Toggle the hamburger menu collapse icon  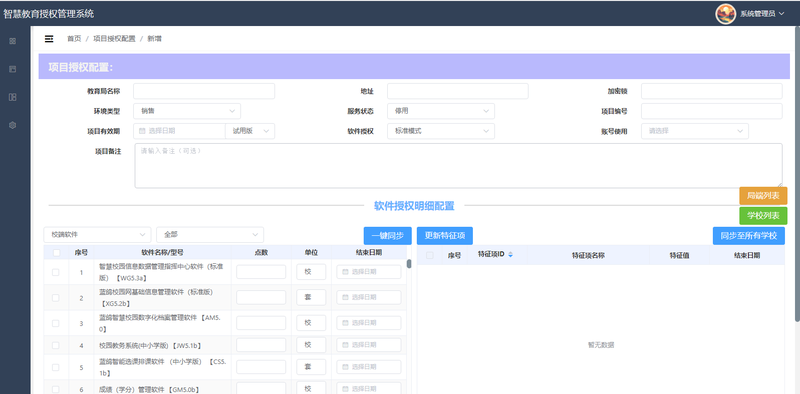pos(49,39)
